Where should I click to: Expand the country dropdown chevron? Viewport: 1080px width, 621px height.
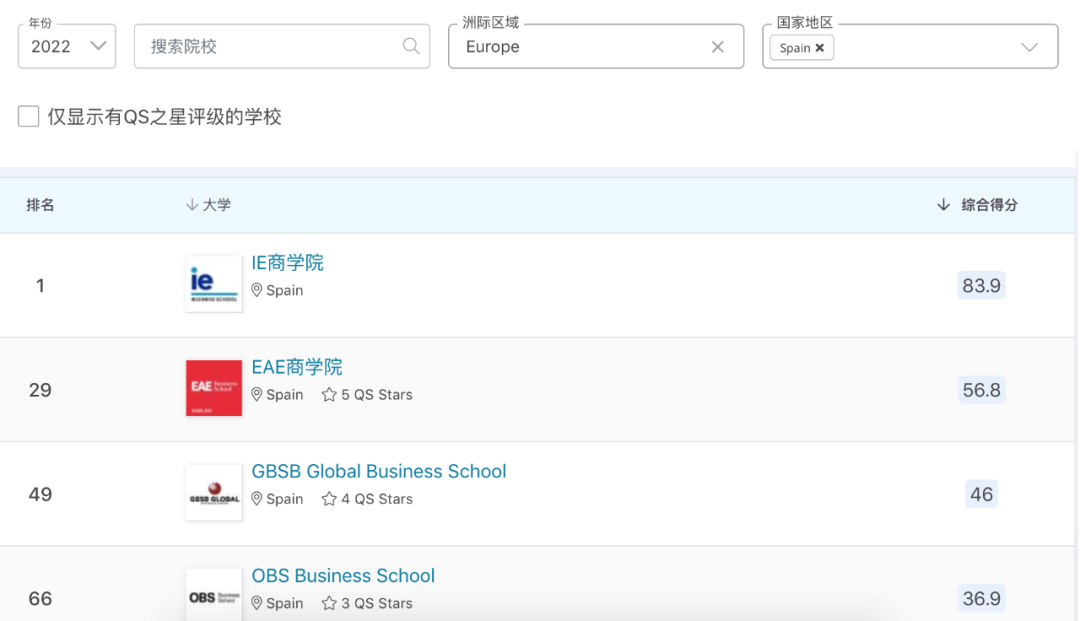coord(1029,48)
